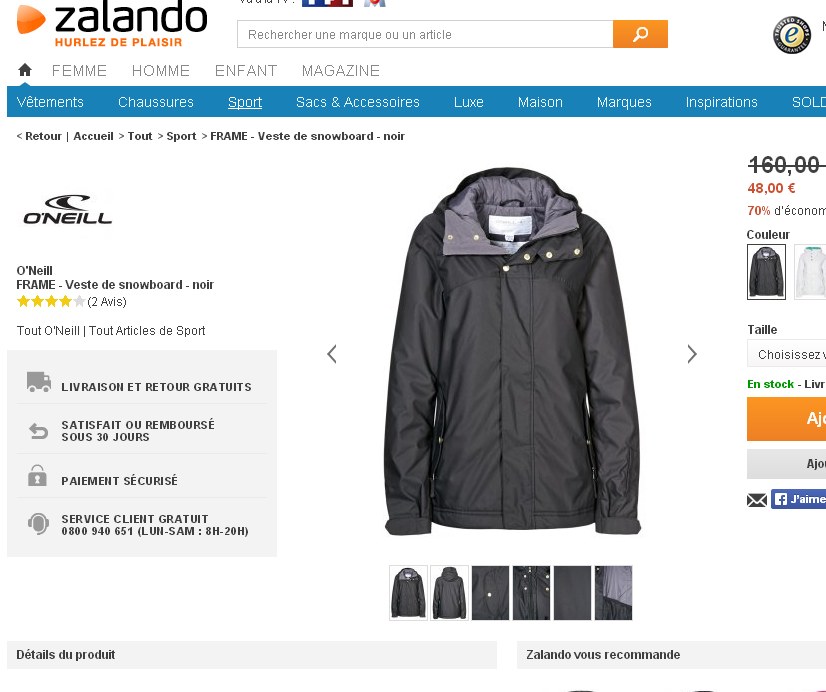Open the Chaussures category tab

156,102
